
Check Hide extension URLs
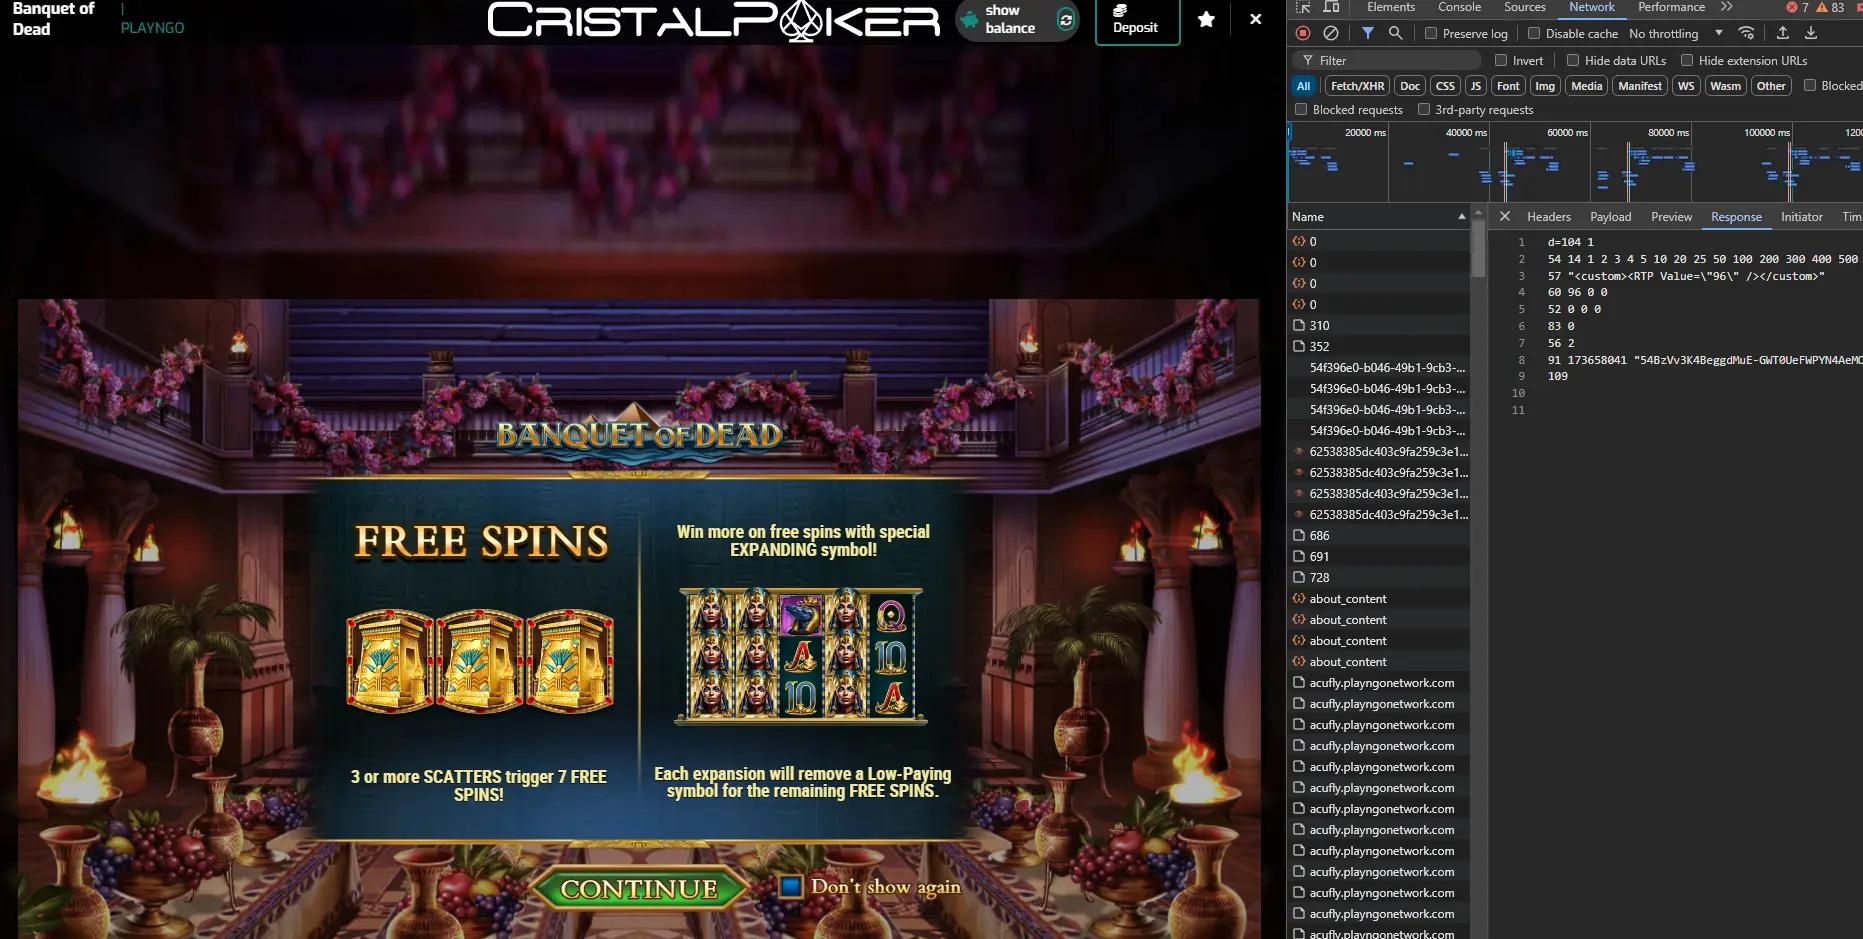[1687, 60]
